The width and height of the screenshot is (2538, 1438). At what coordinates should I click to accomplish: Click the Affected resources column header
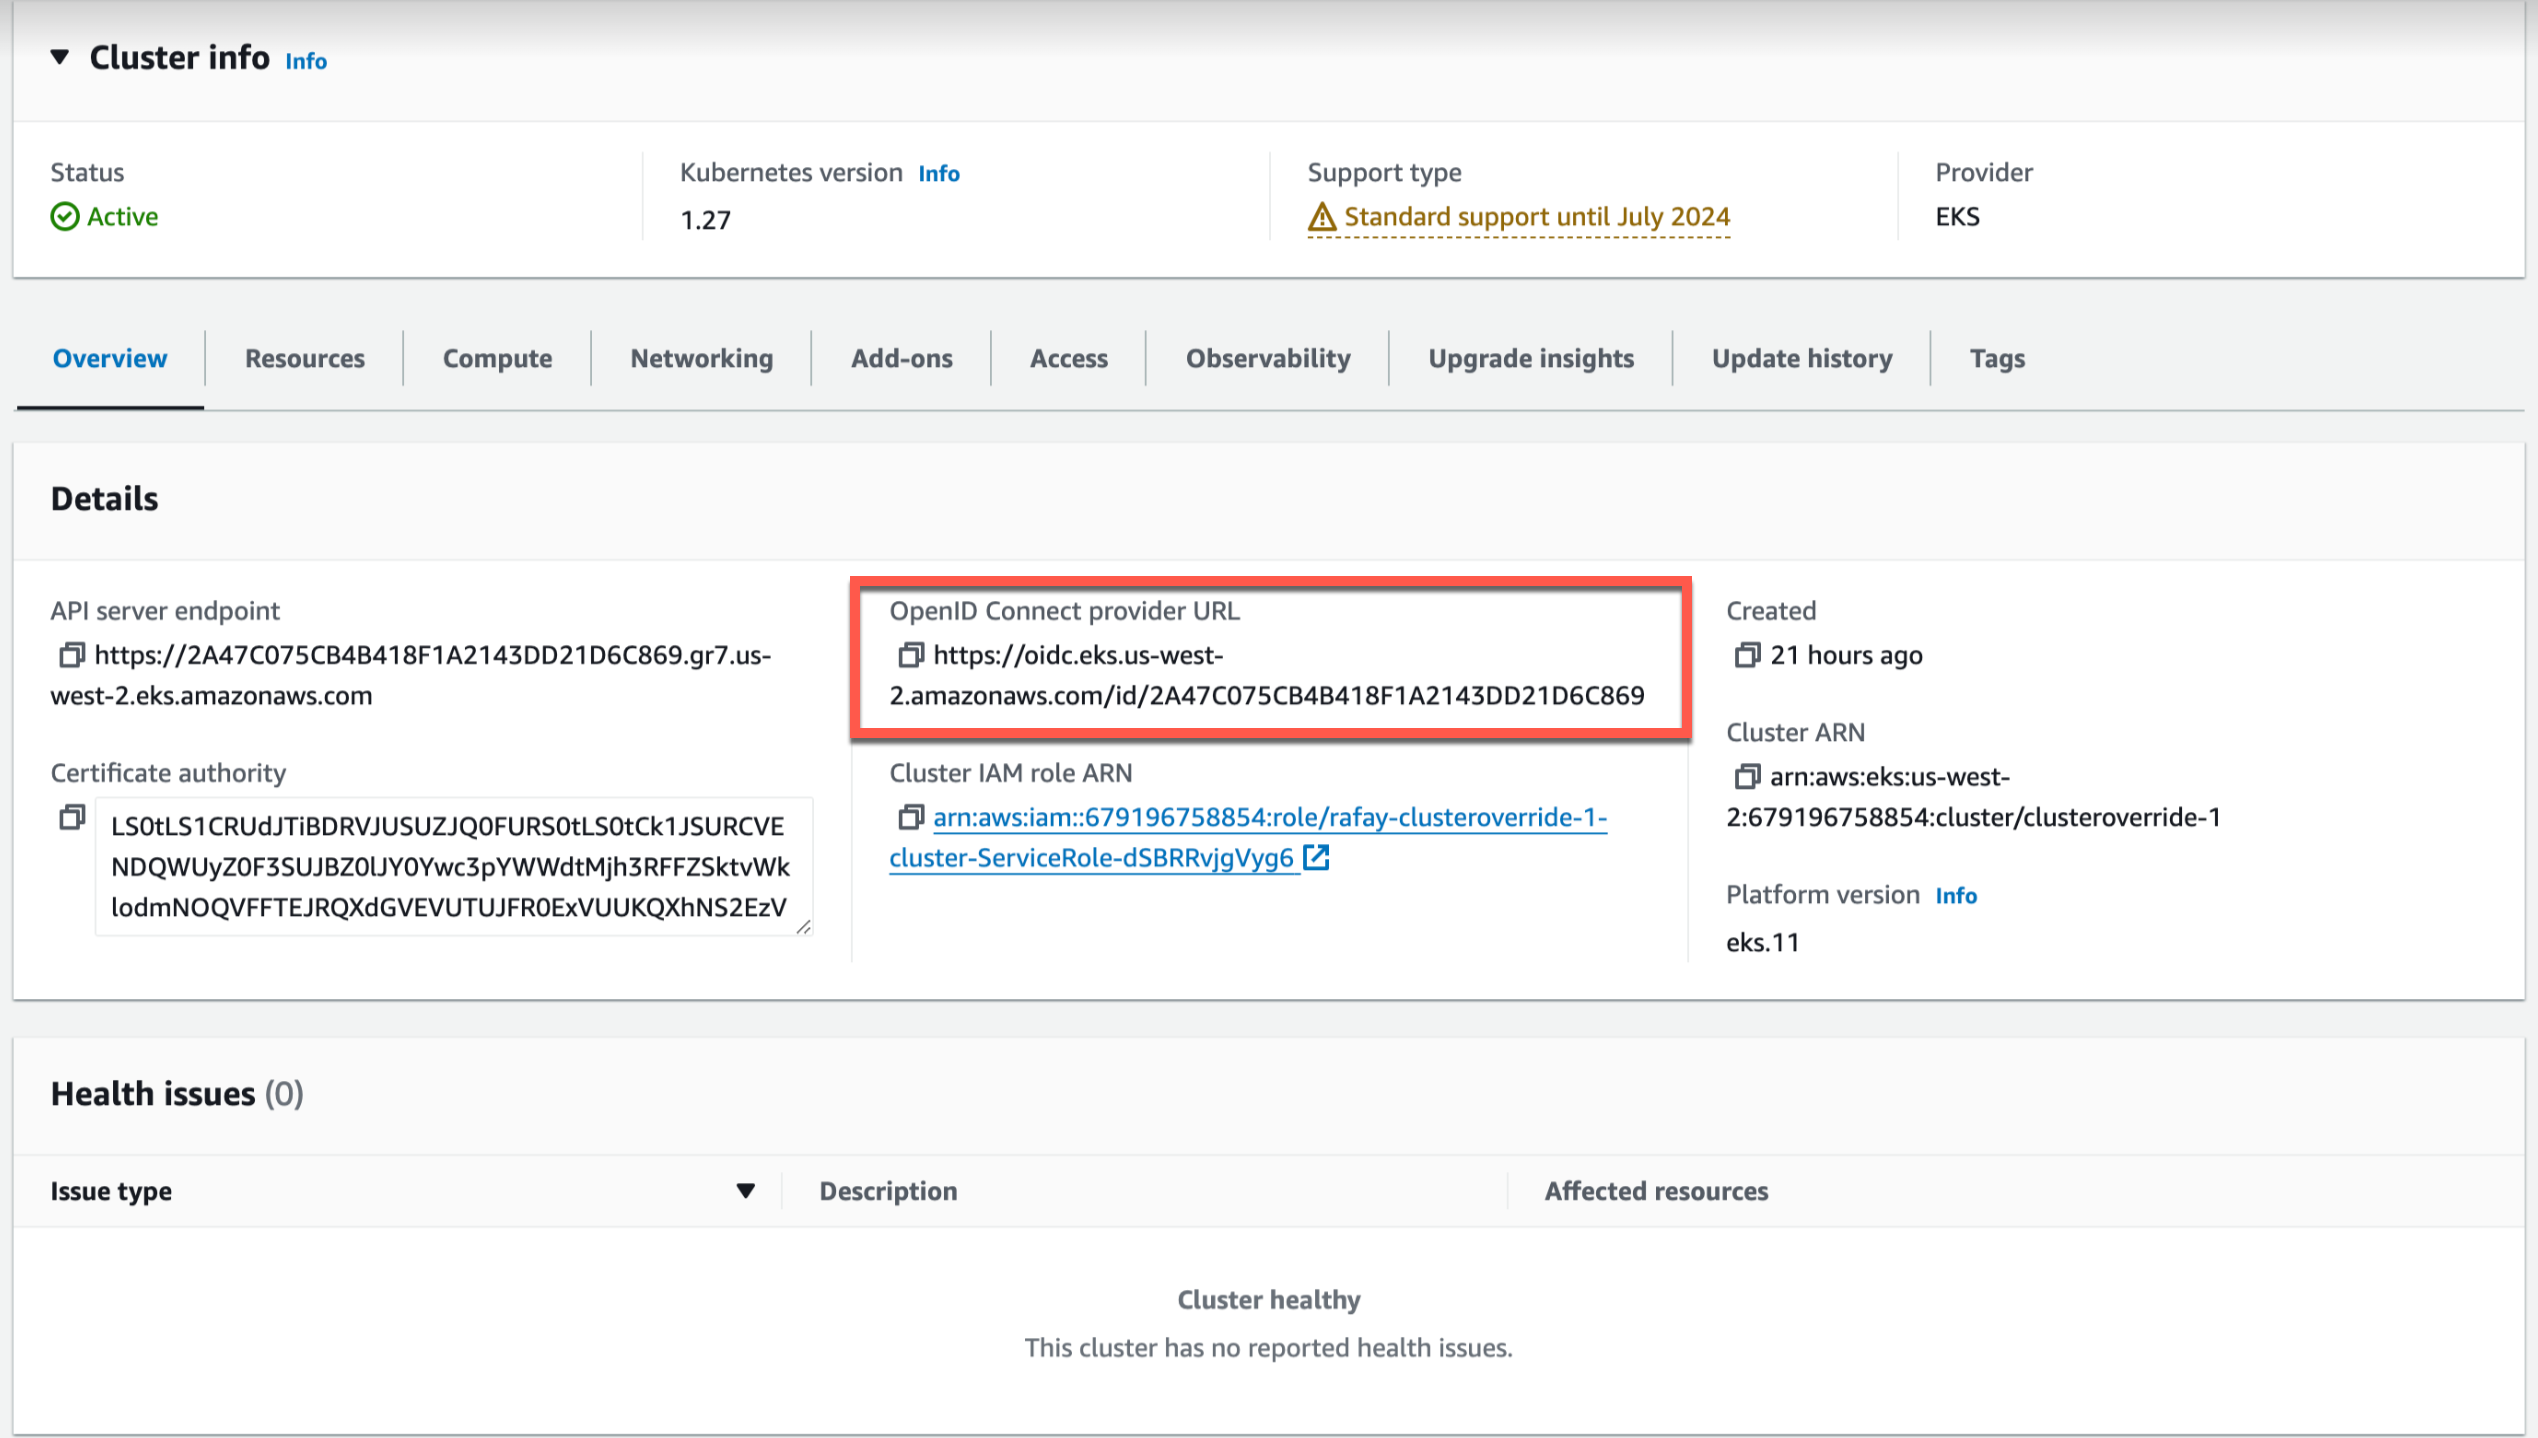pyautogui.click(x=1656, y=1190)
